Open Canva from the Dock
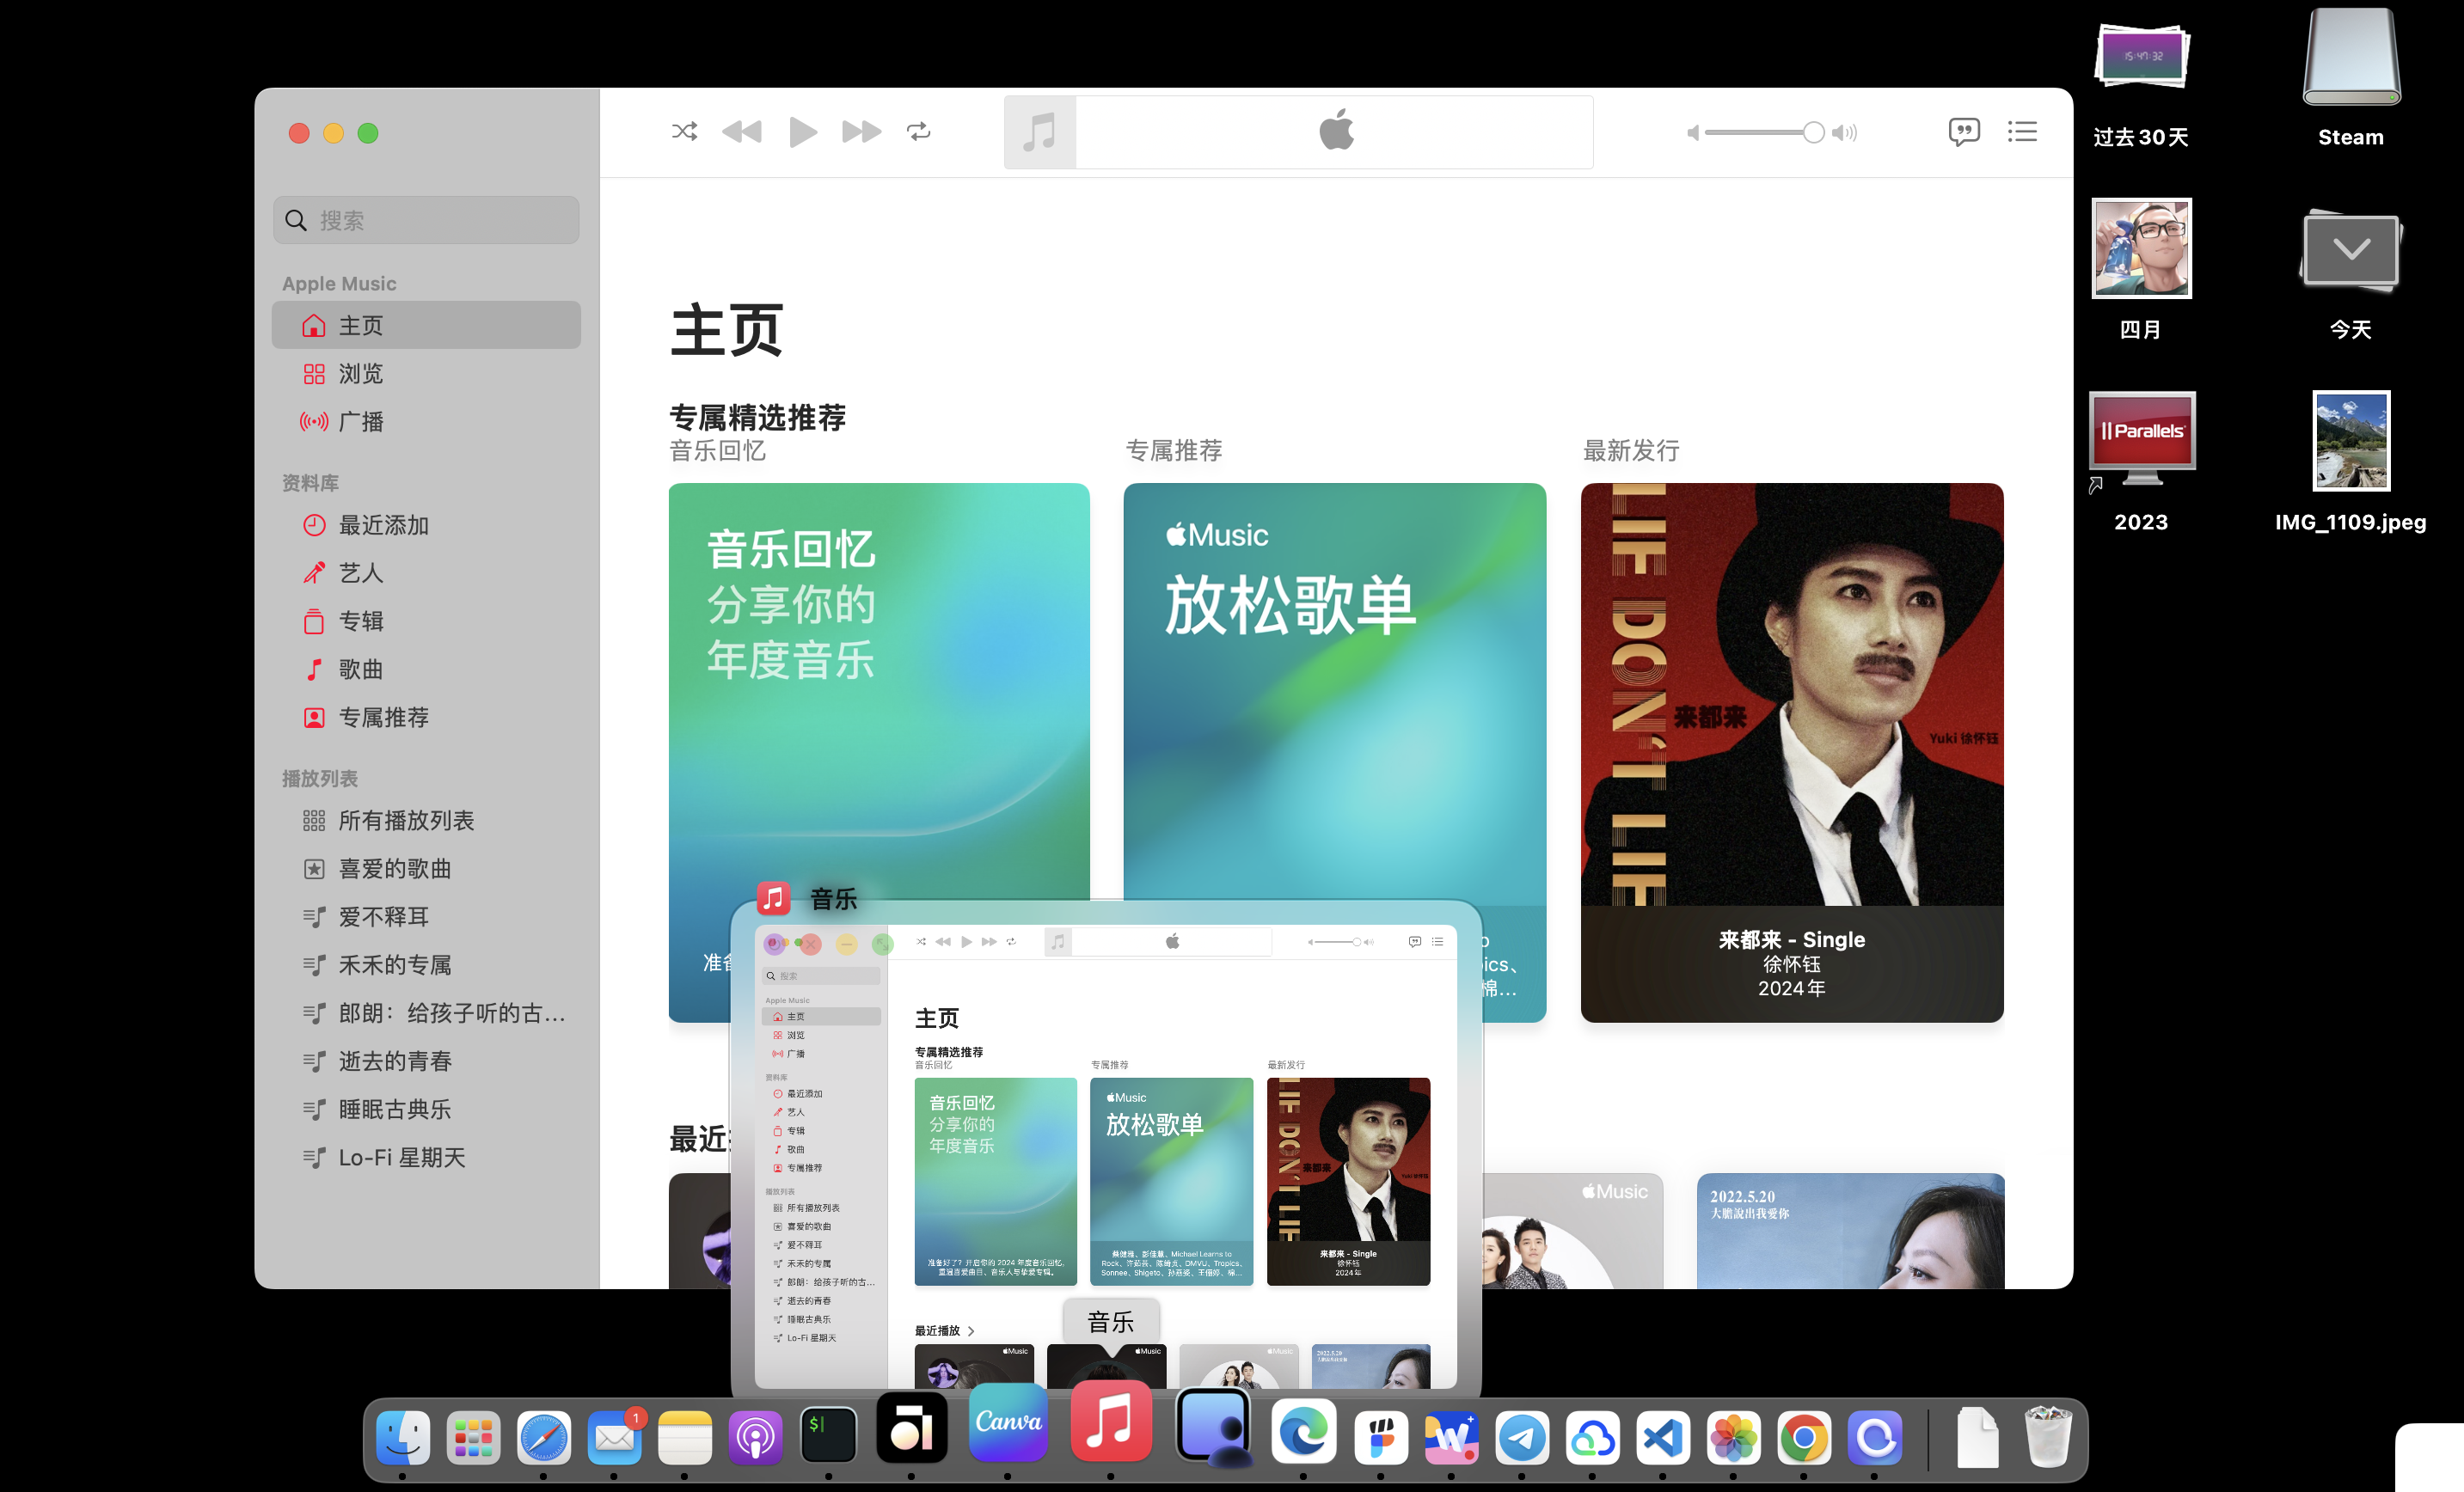Image resolution: width=2464 pixels, height=1492 pixels. click(x=1008, y=1422)
